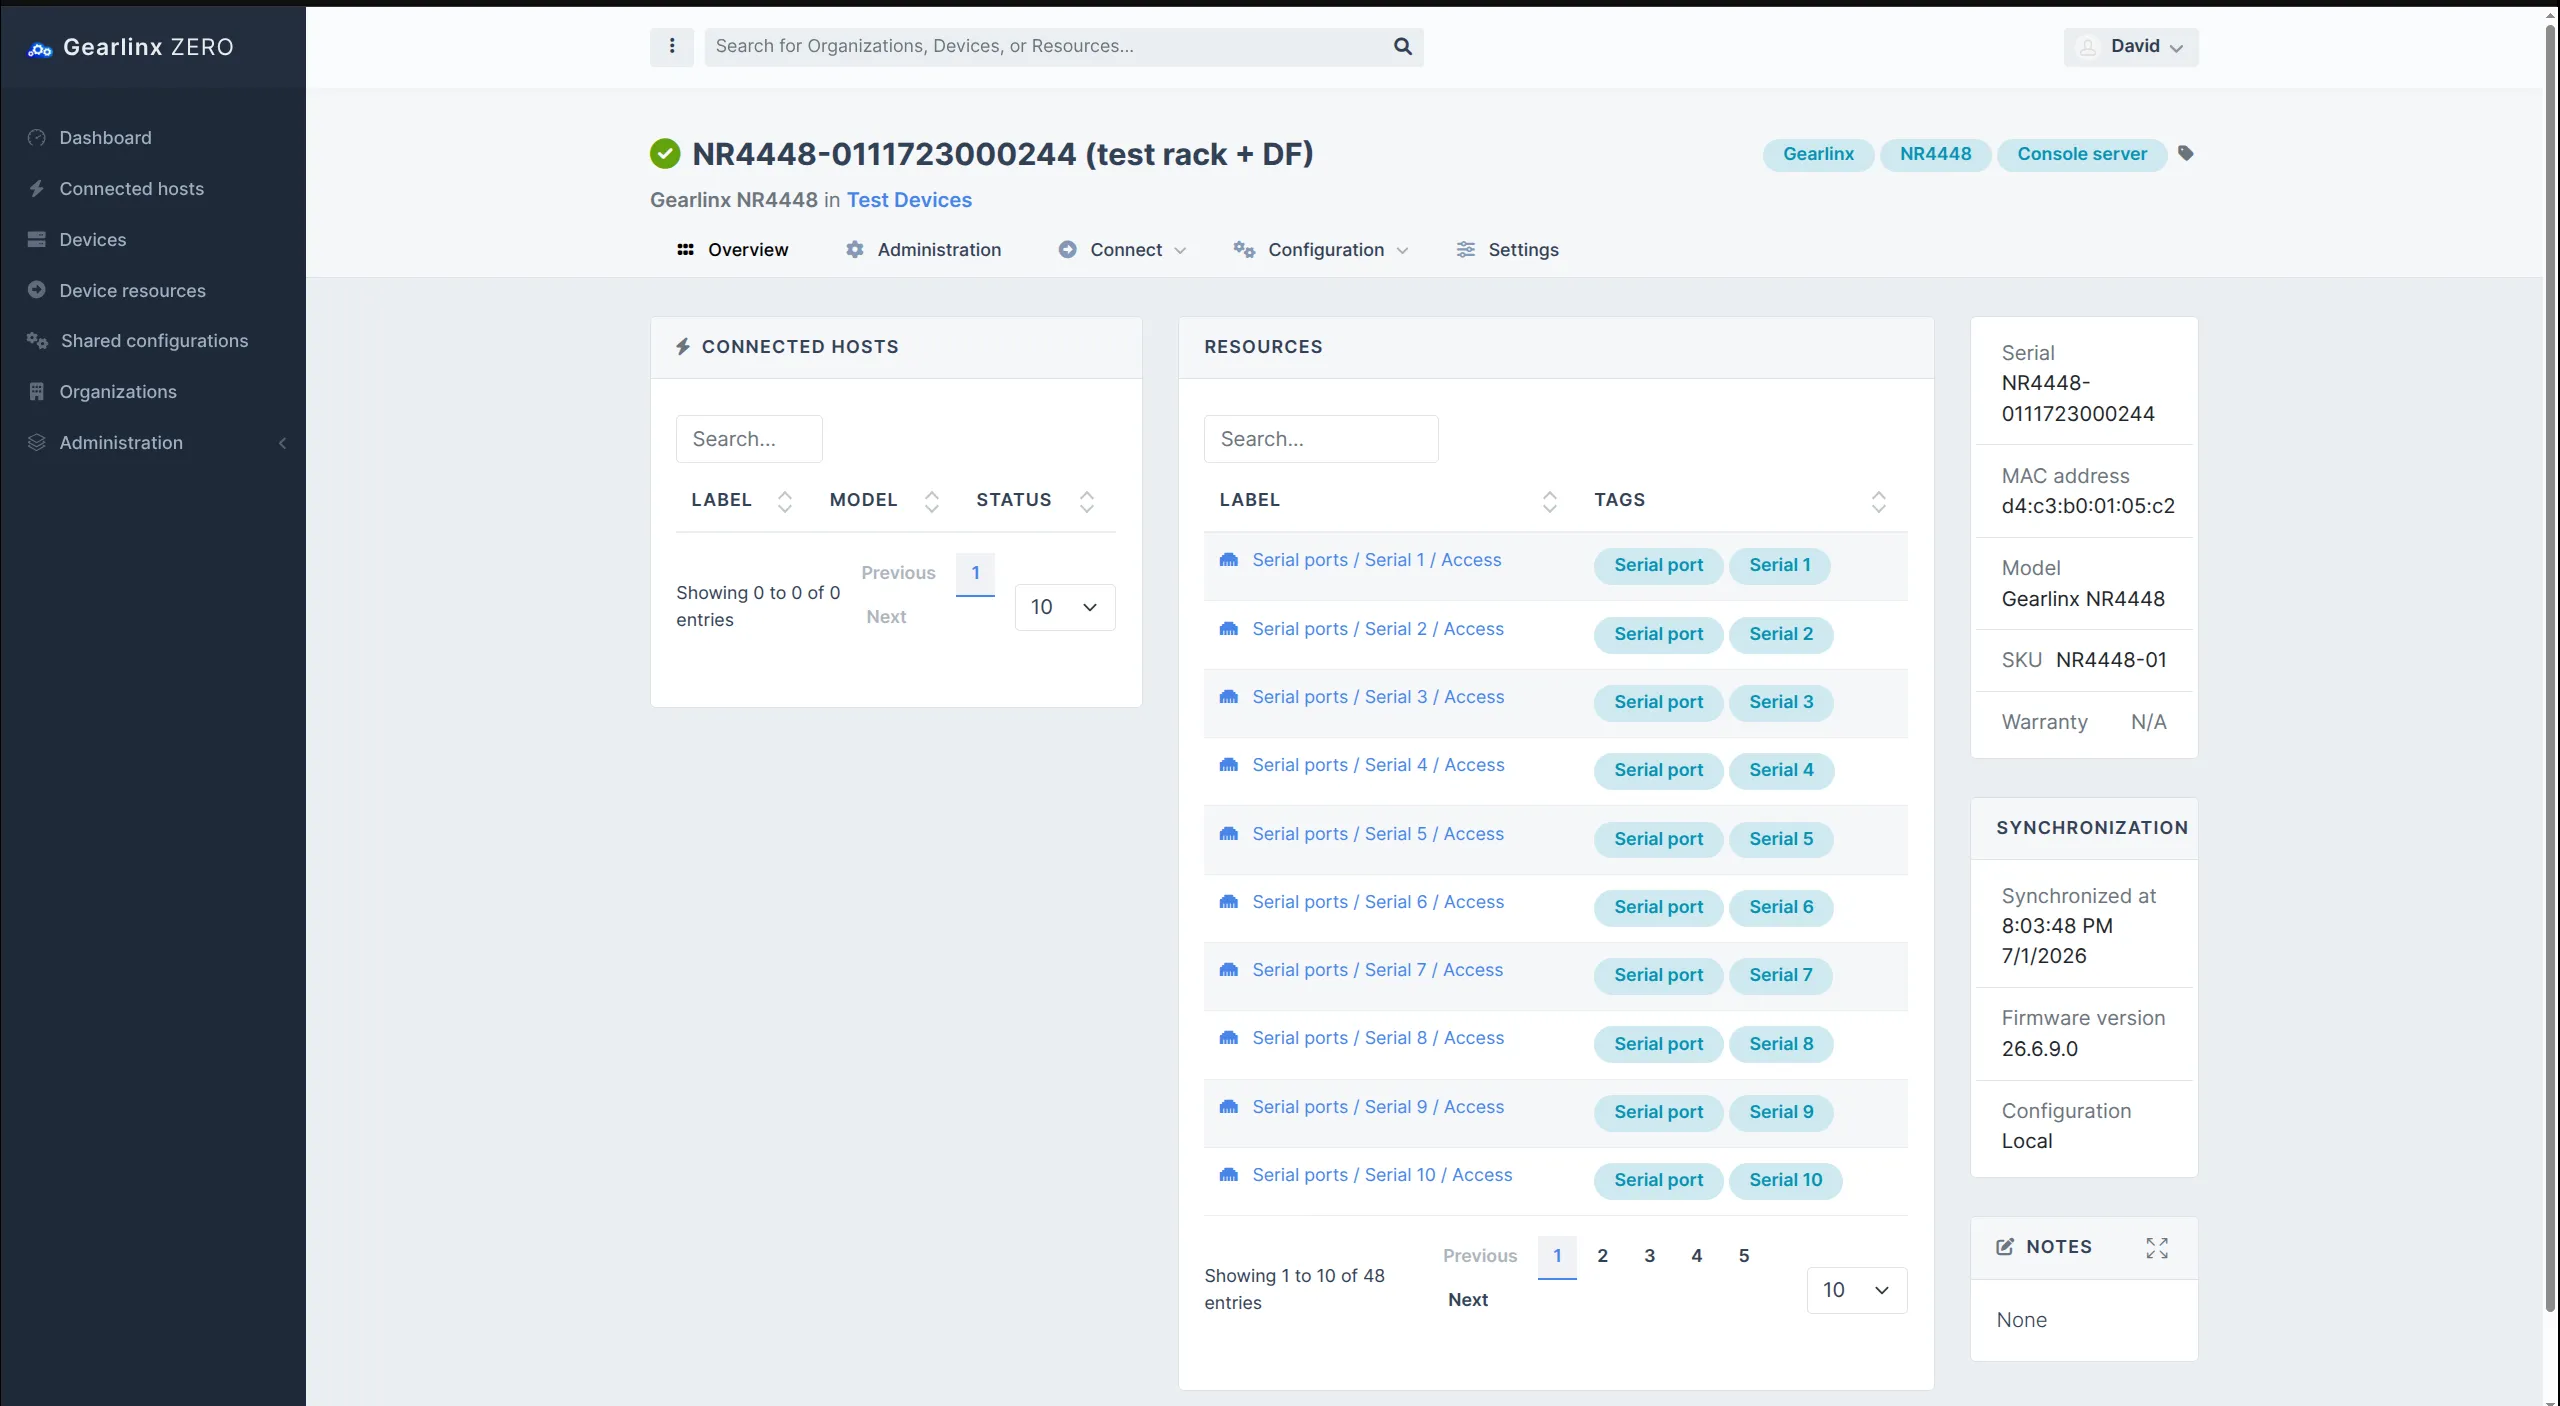Click the Console server tag badge
2560x1406 pixels.
click(2082, 154)
